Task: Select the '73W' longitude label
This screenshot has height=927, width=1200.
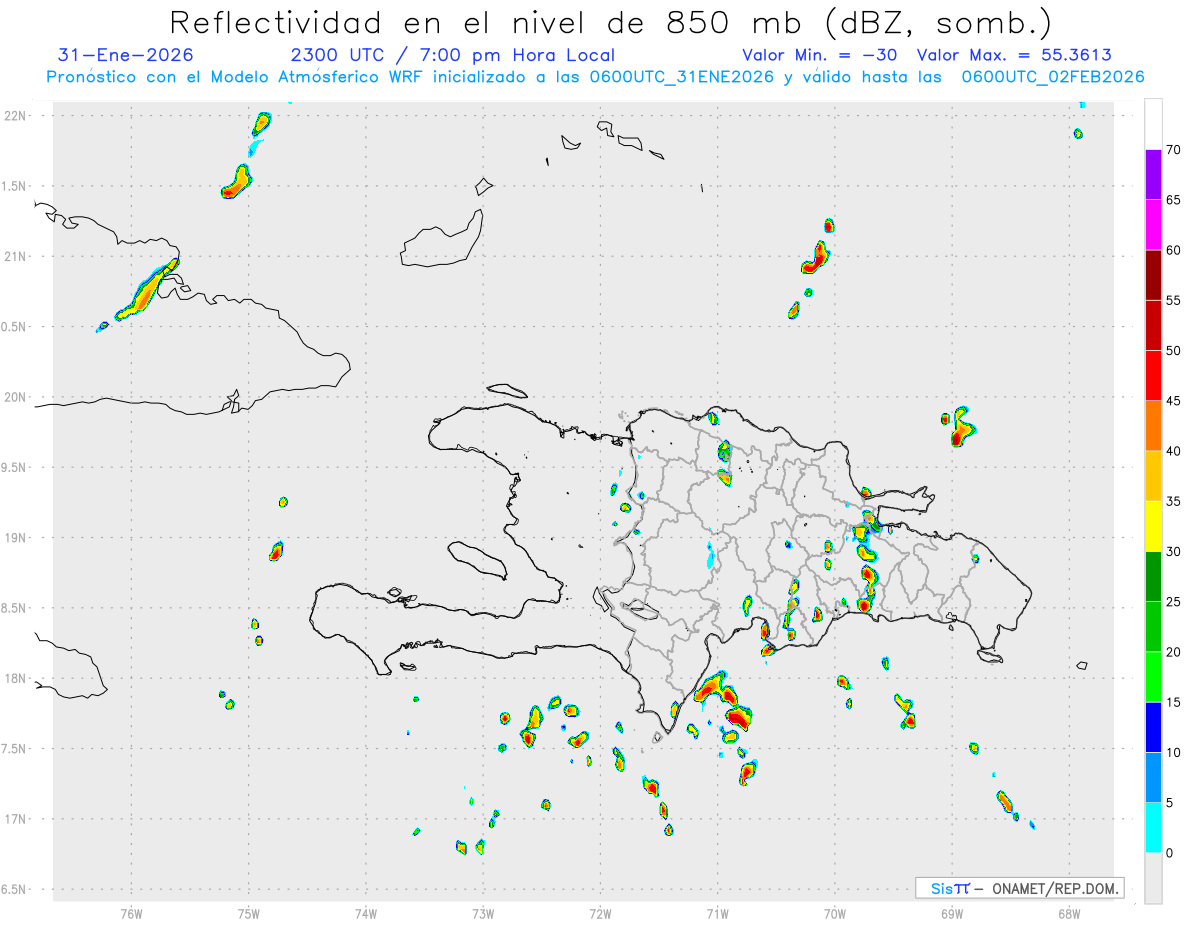Action: pos(483,913)
